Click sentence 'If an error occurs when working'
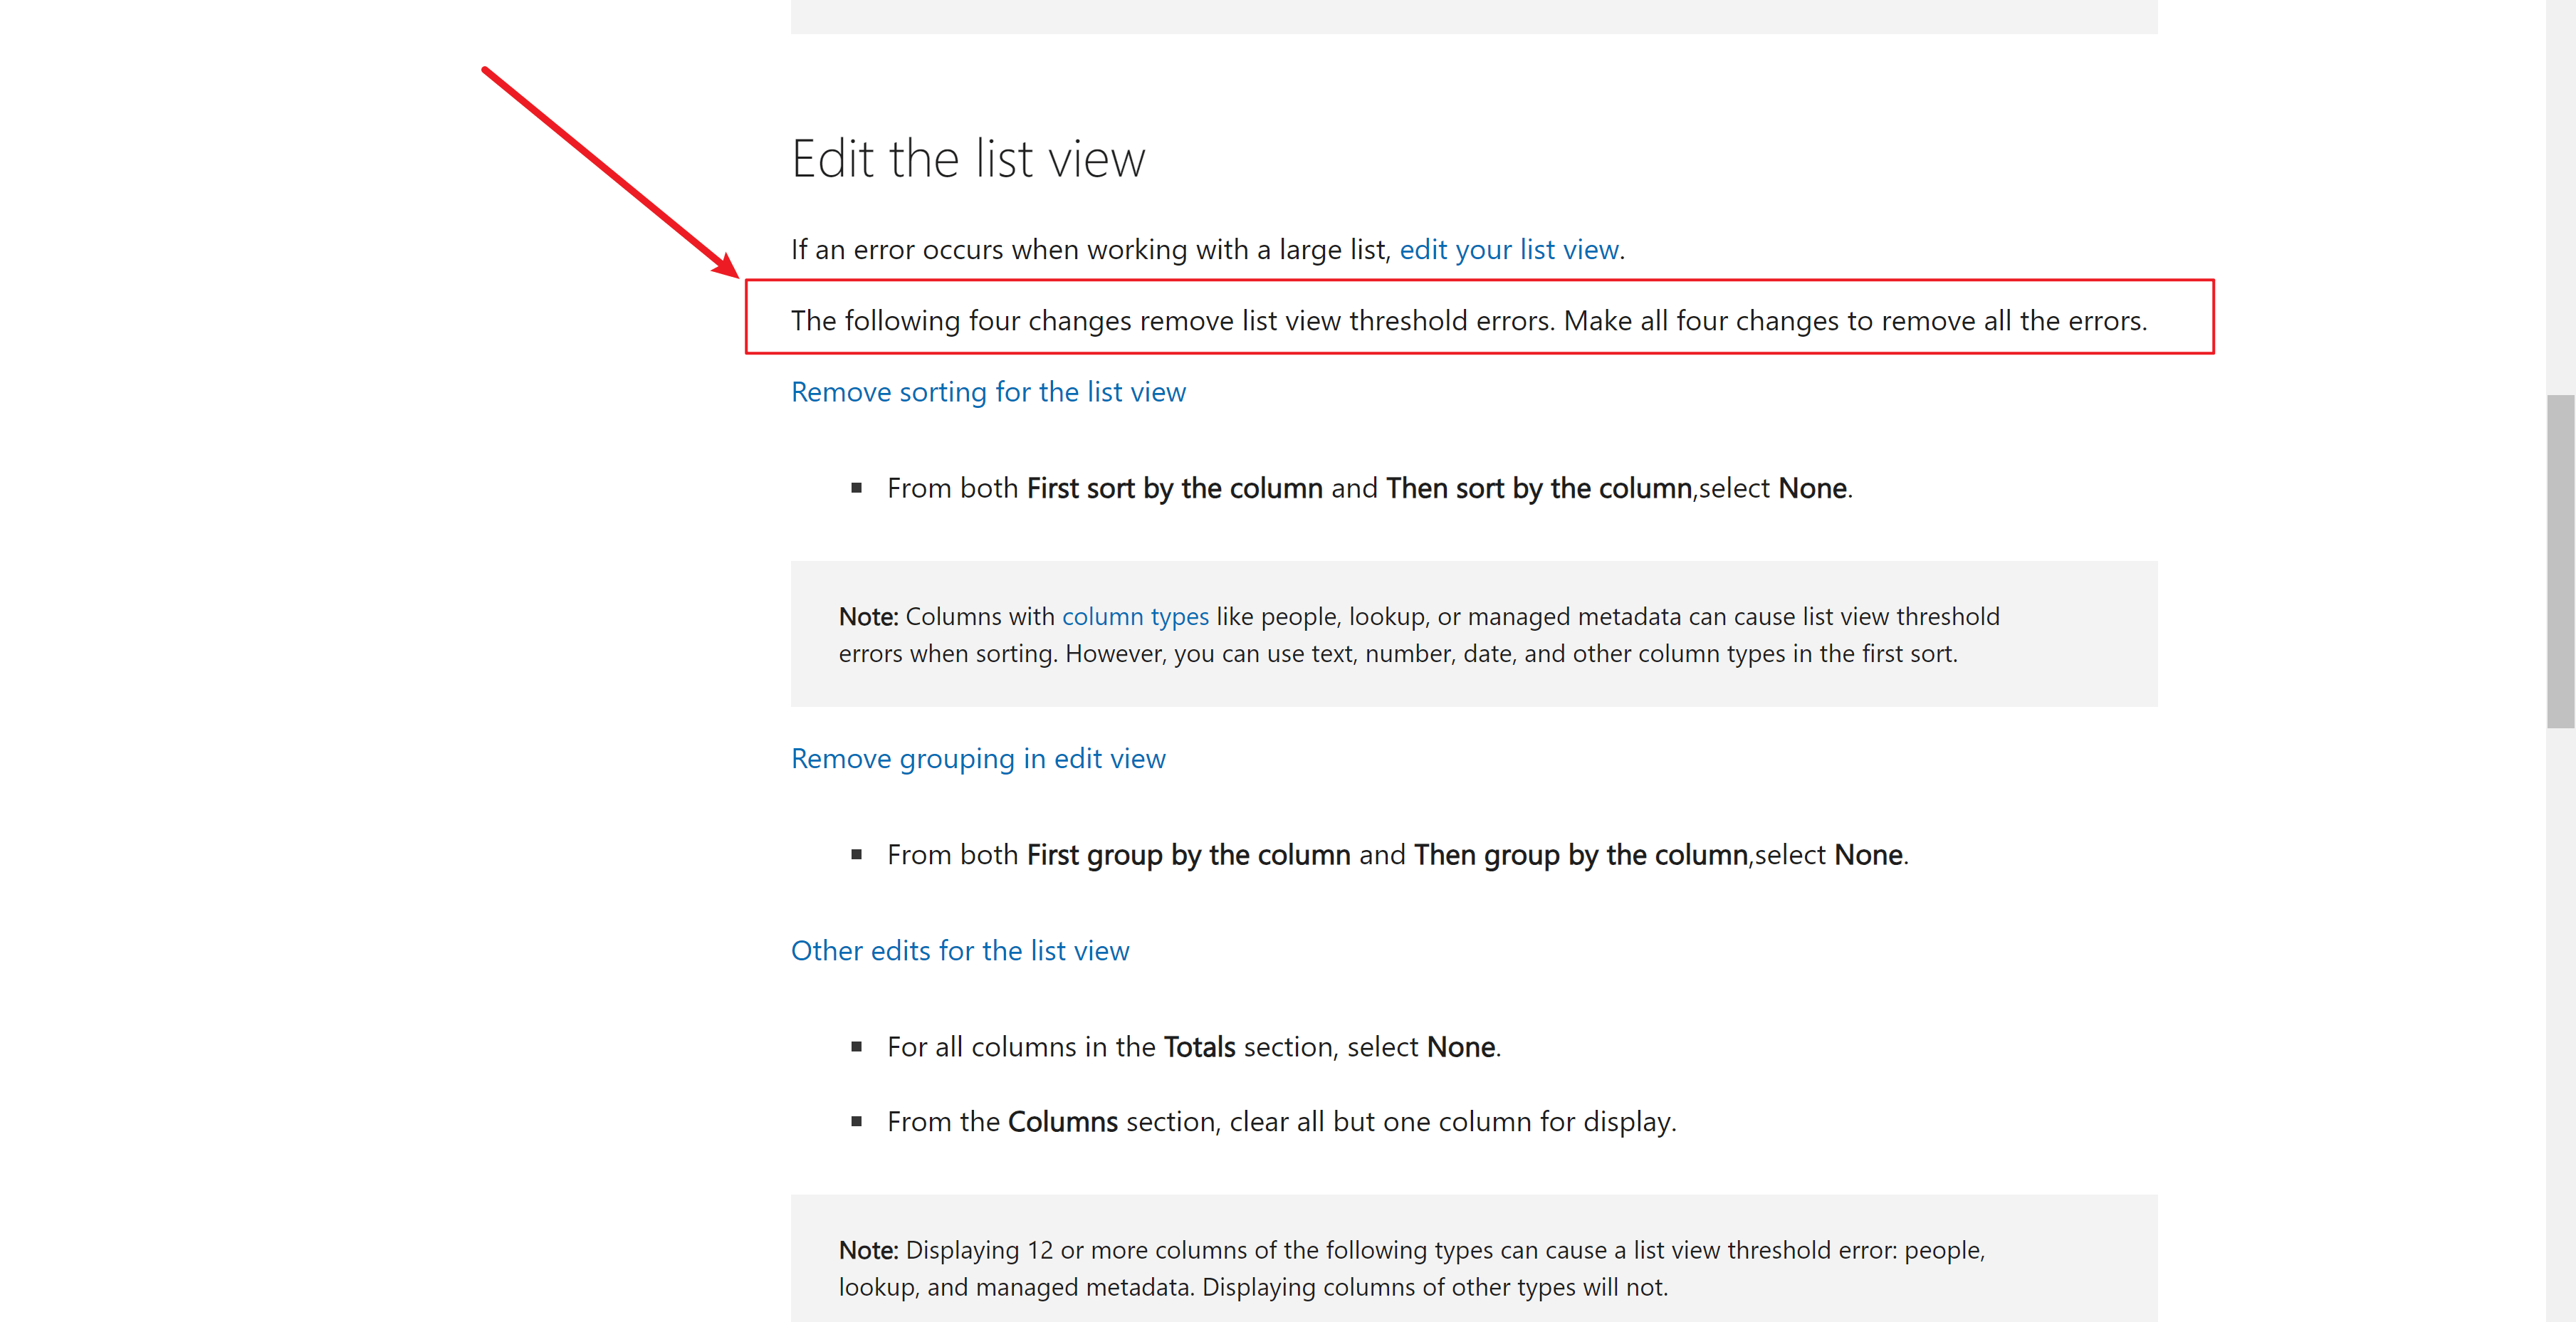The width and height of the screenshot is (2576, 1322). coord(1208,249)
